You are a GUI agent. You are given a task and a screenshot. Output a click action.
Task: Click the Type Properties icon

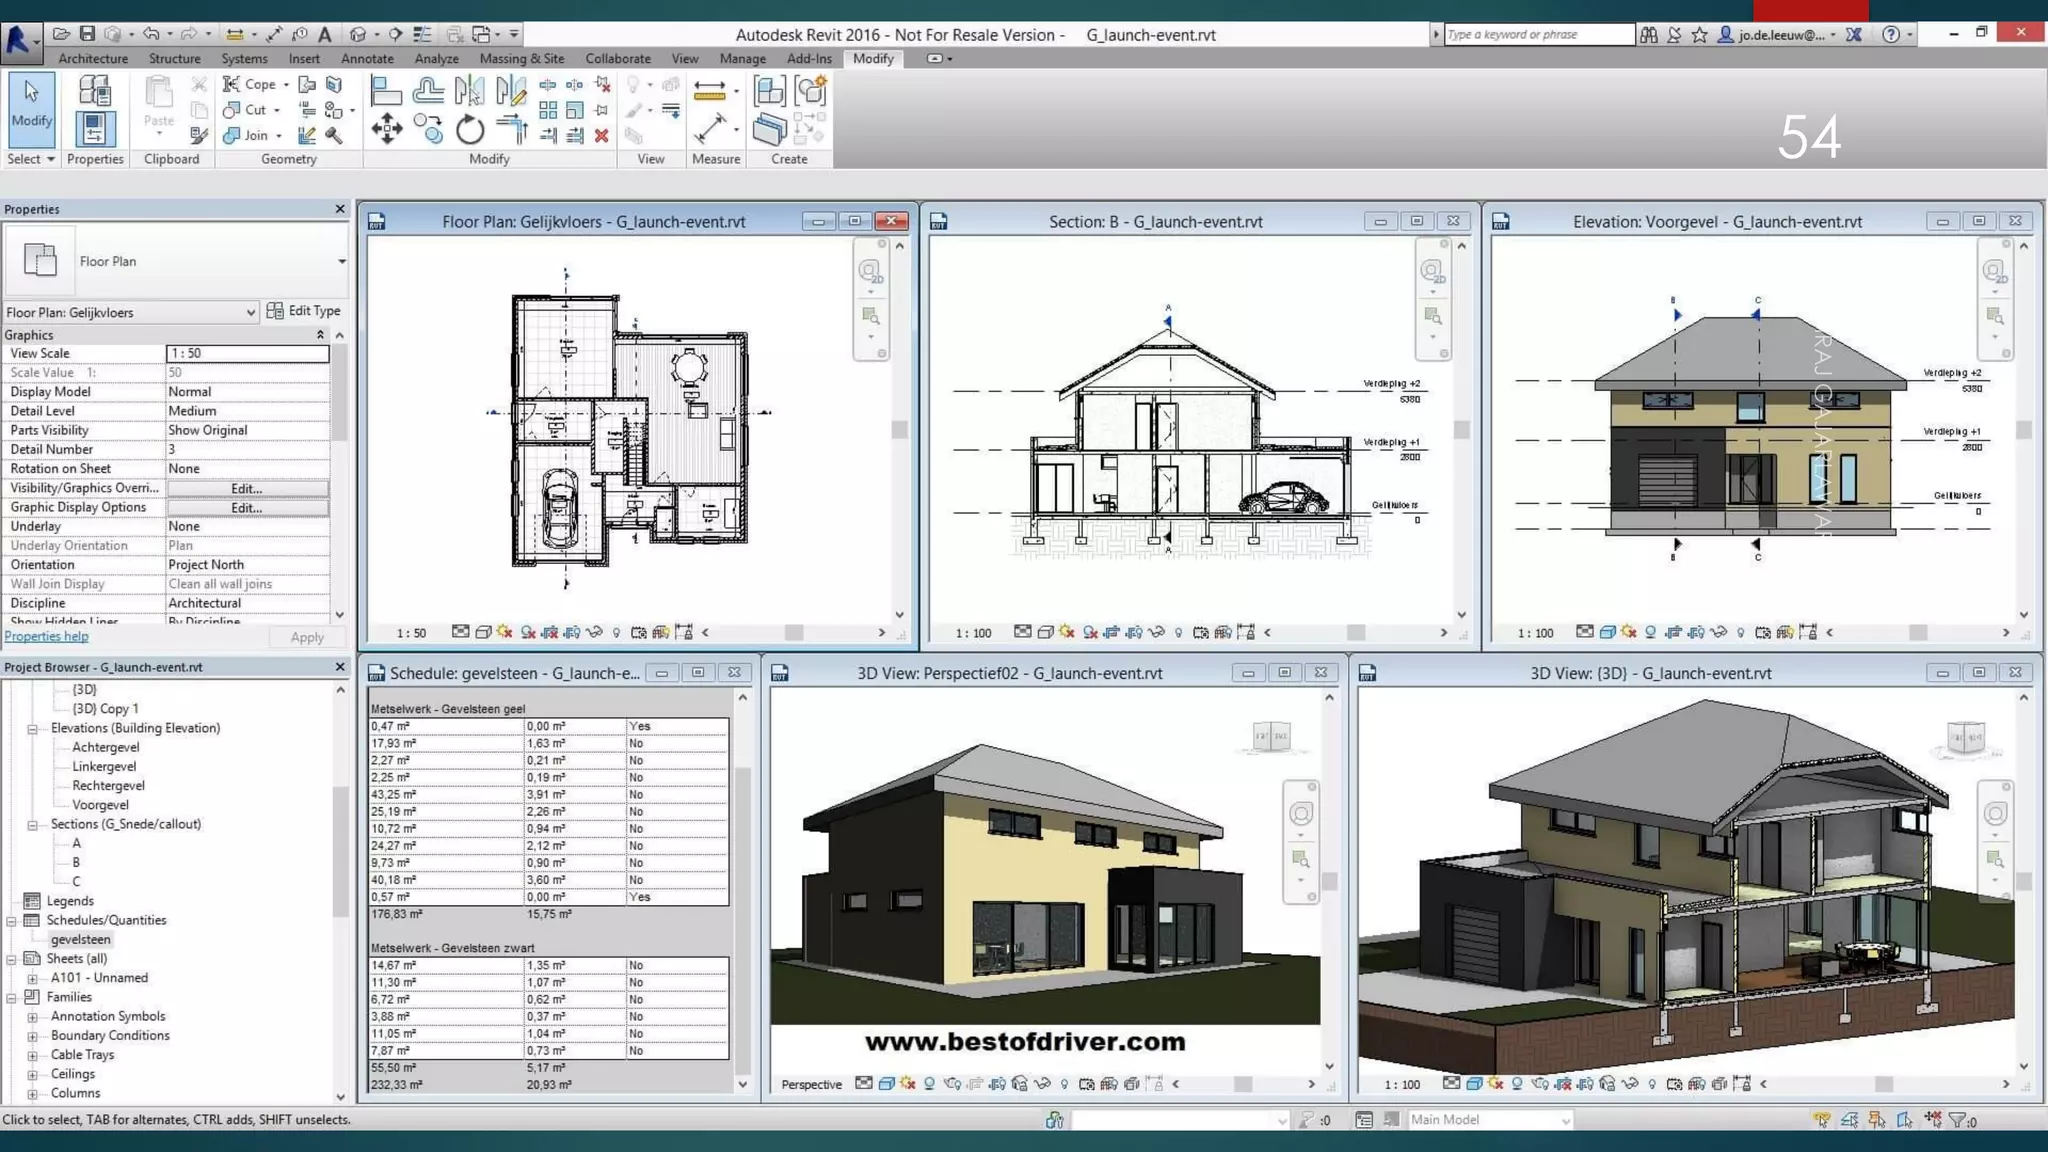tap(95, 92)
